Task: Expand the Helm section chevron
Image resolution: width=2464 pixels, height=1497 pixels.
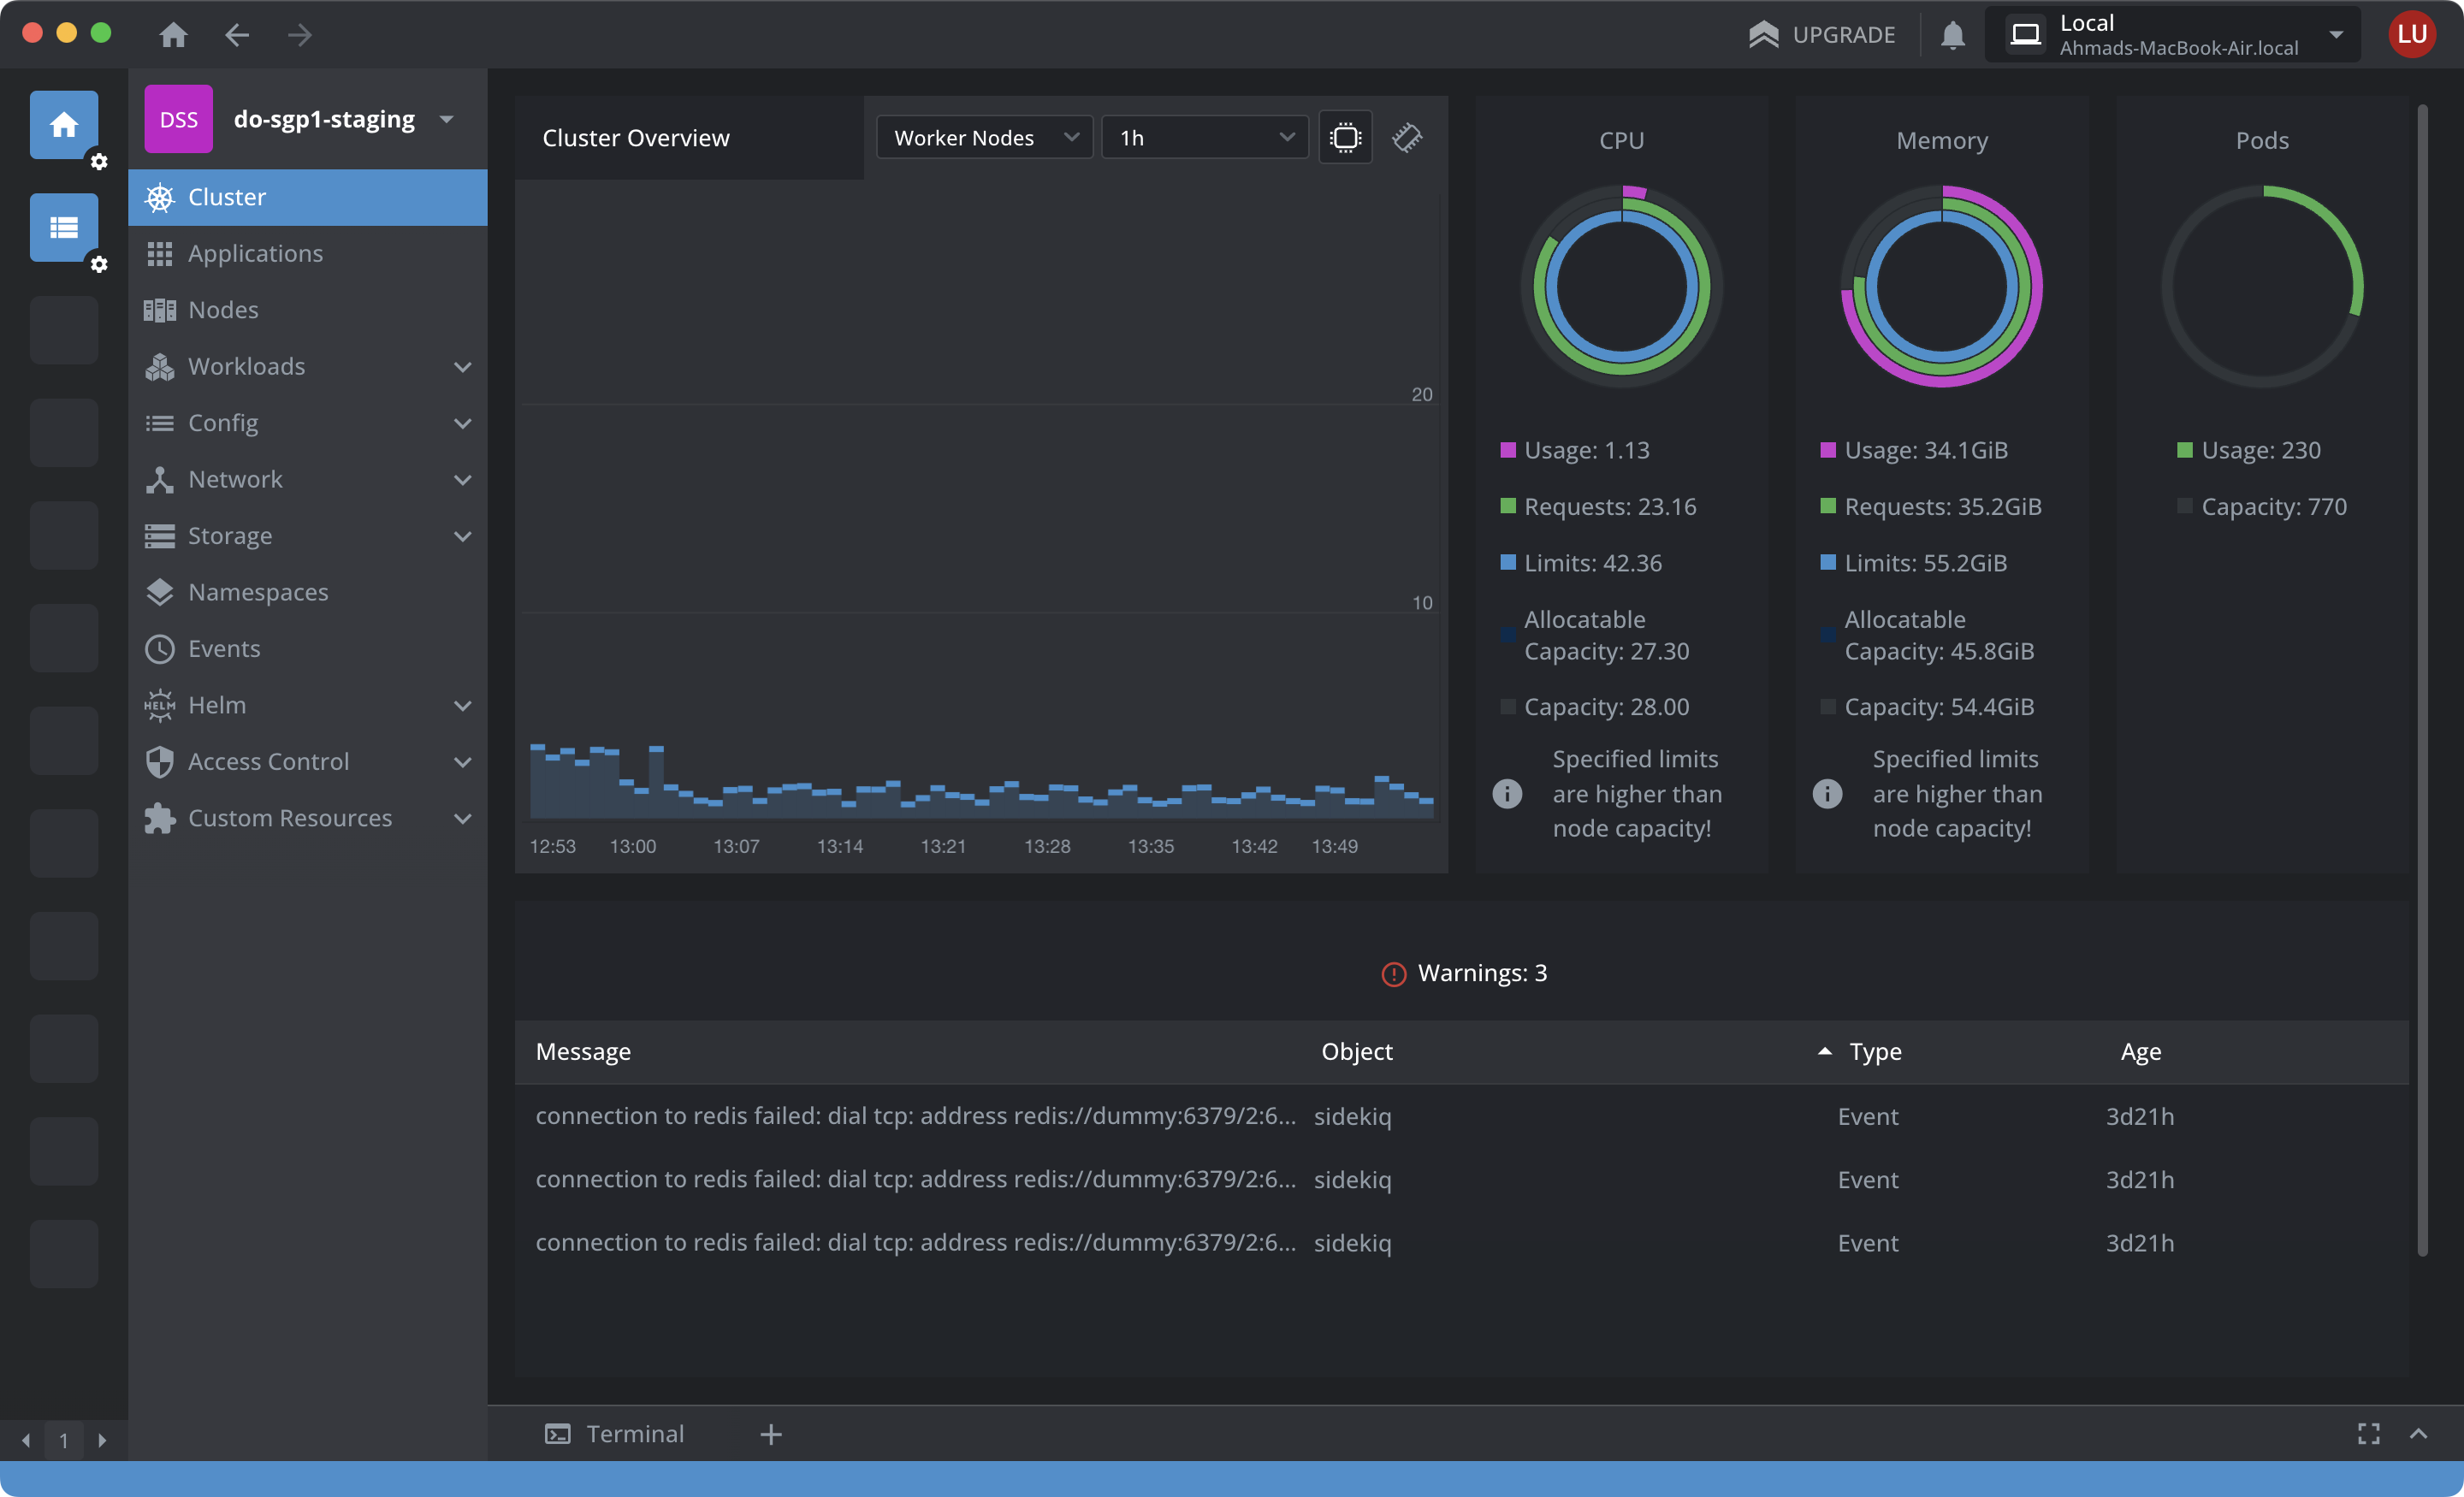Action: pos(462,705)
